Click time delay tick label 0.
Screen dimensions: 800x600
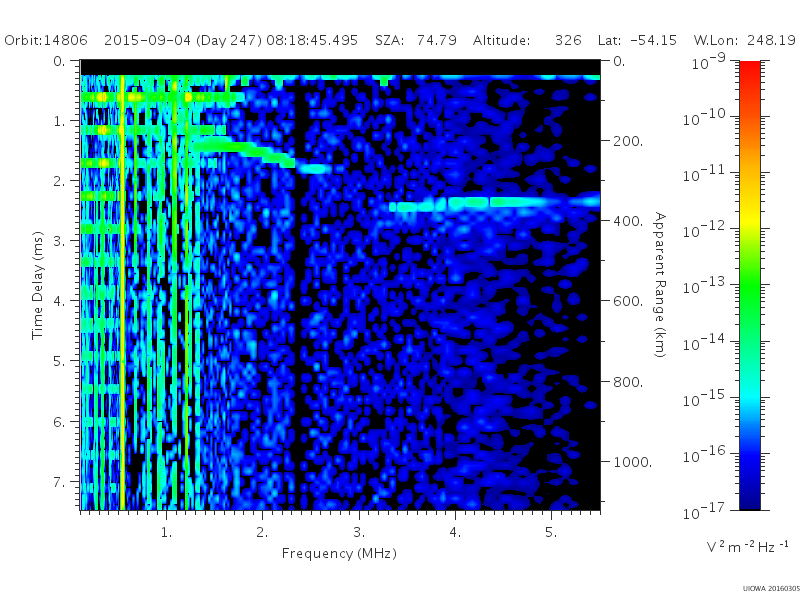pyautogui.click(x=60, y=62)
